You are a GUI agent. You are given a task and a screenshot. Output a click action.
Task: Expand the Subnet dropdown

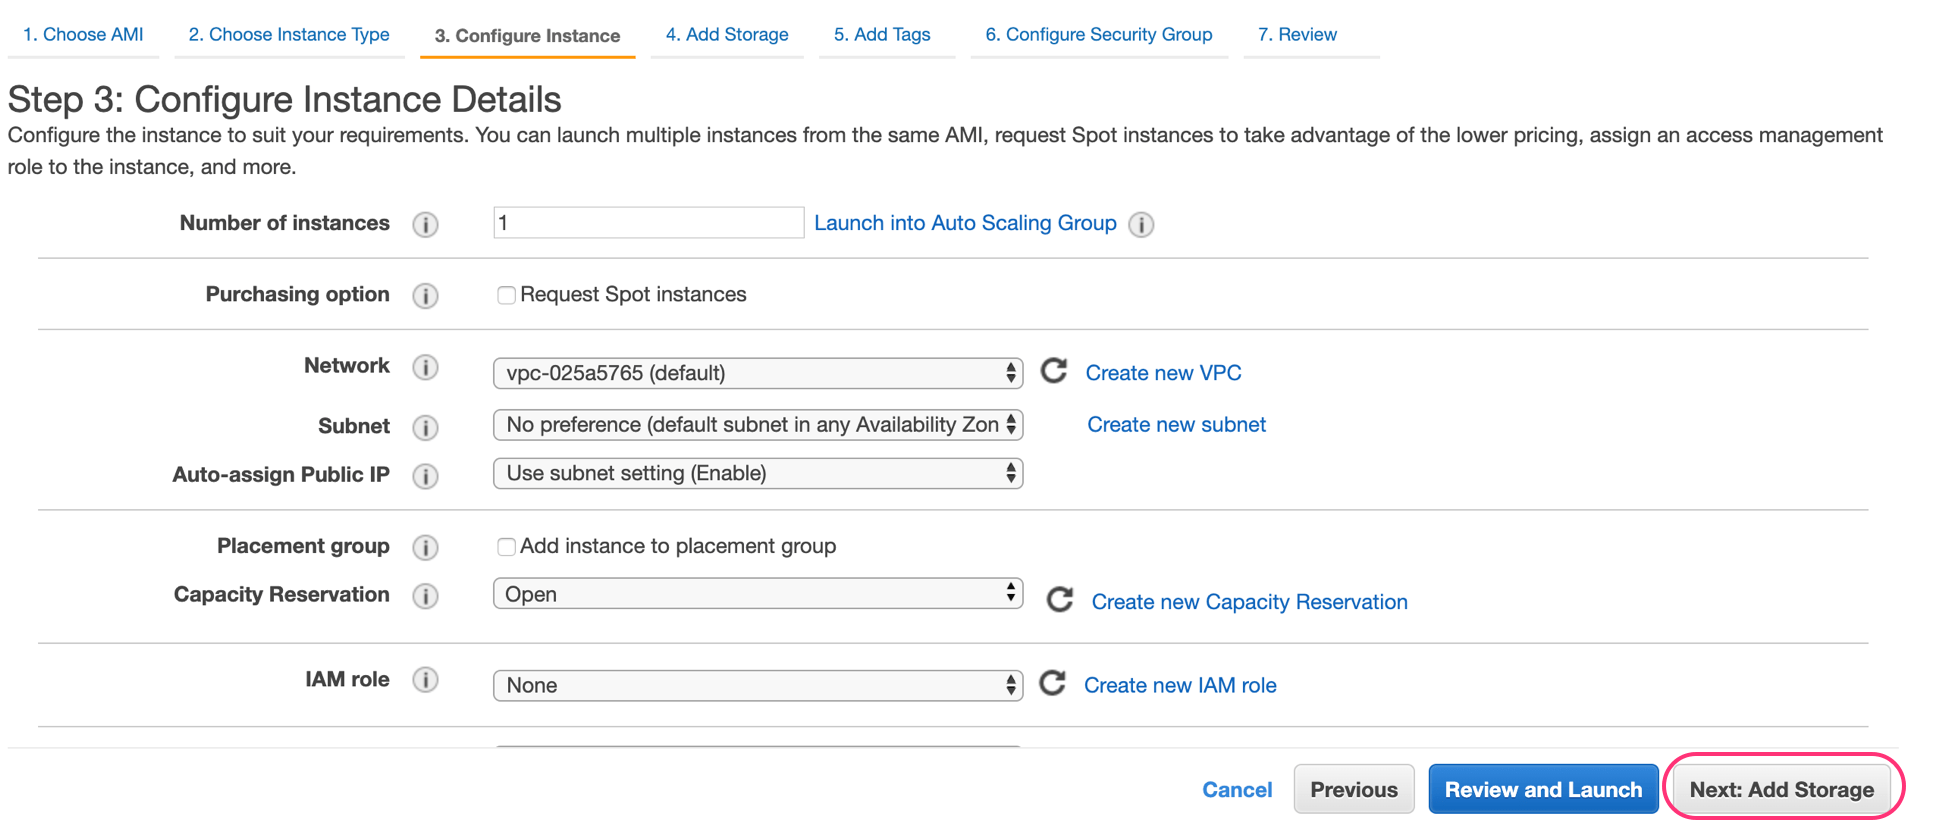[757, 425]
